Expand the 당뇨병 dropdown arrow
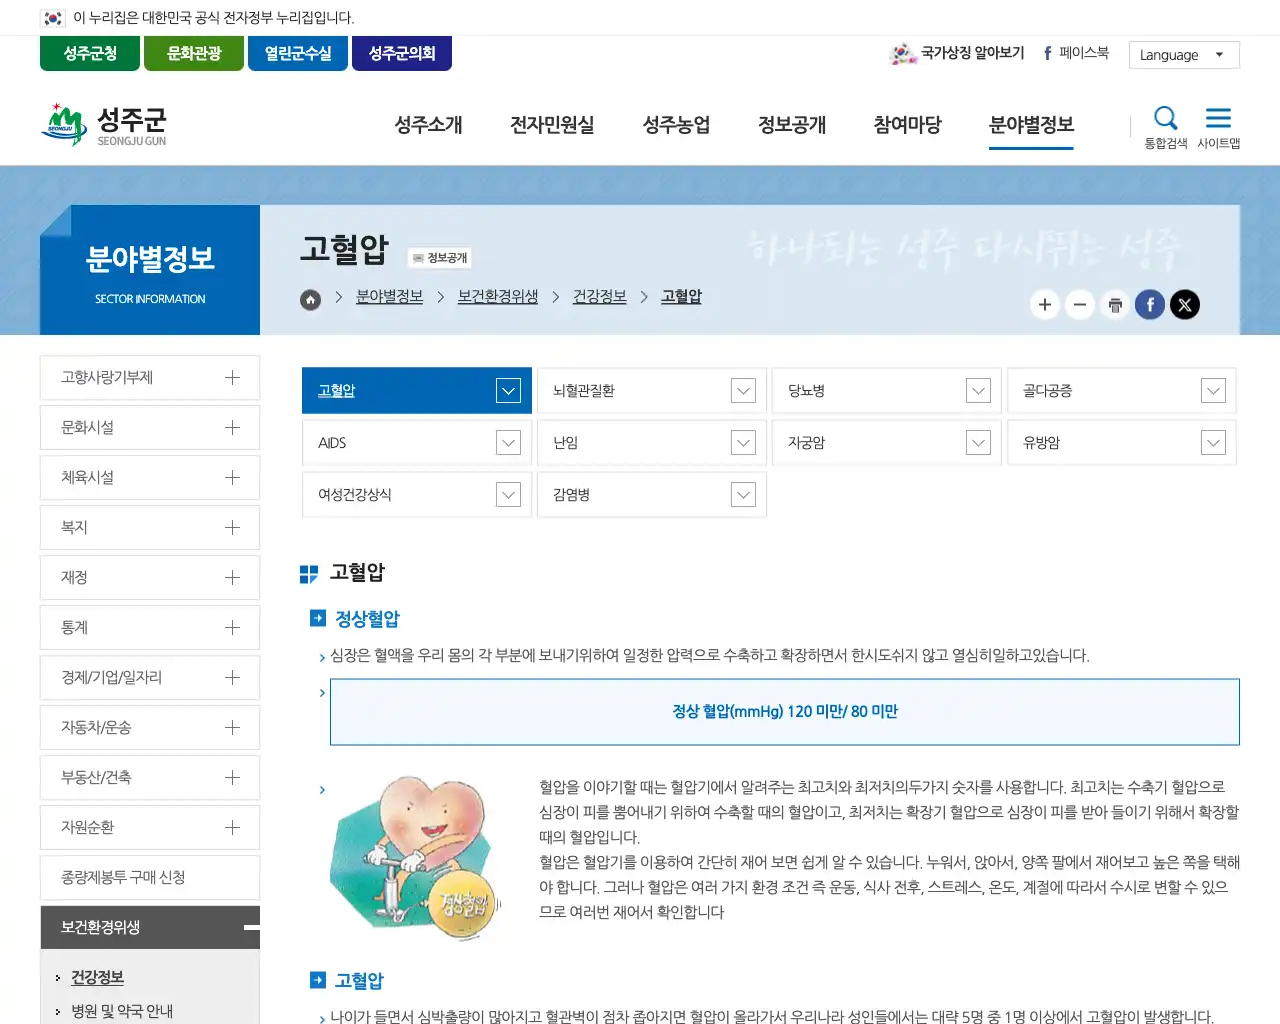 [978, 391]
